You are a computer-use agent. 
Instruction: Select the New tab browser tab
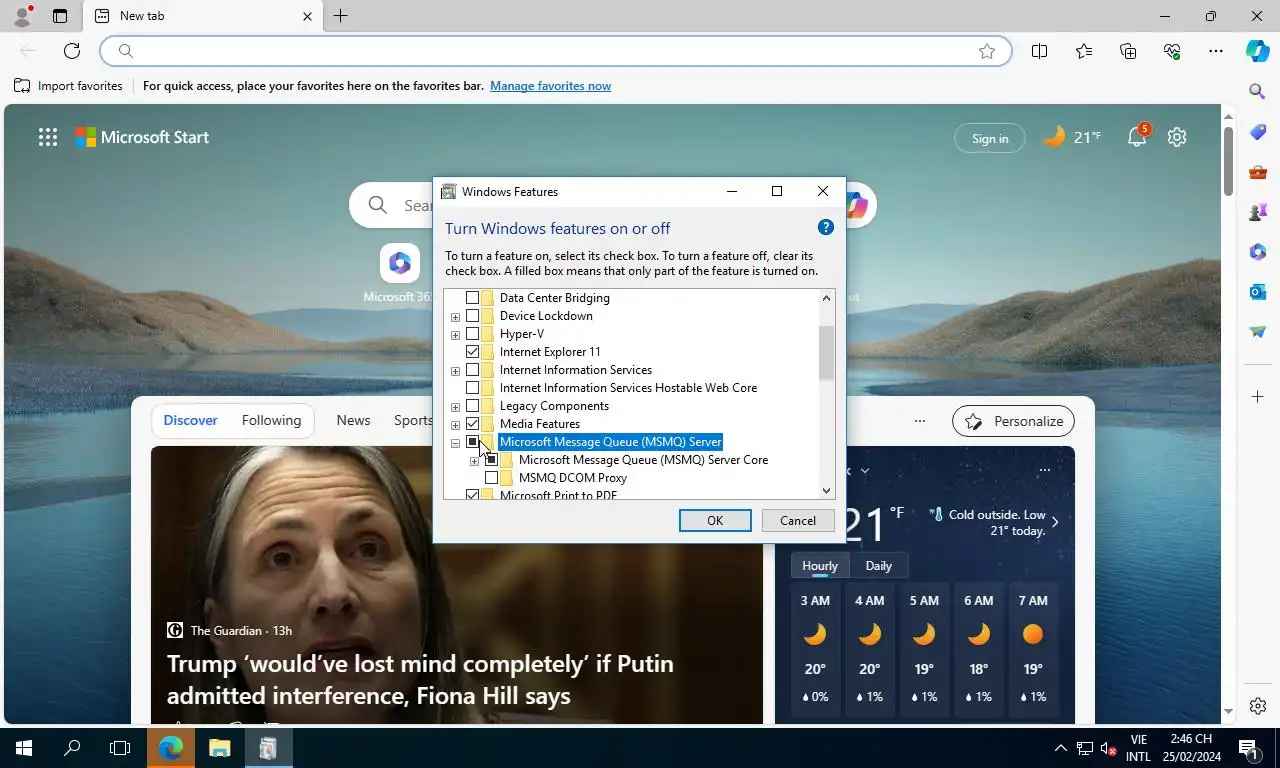click(x=203, y=16)
